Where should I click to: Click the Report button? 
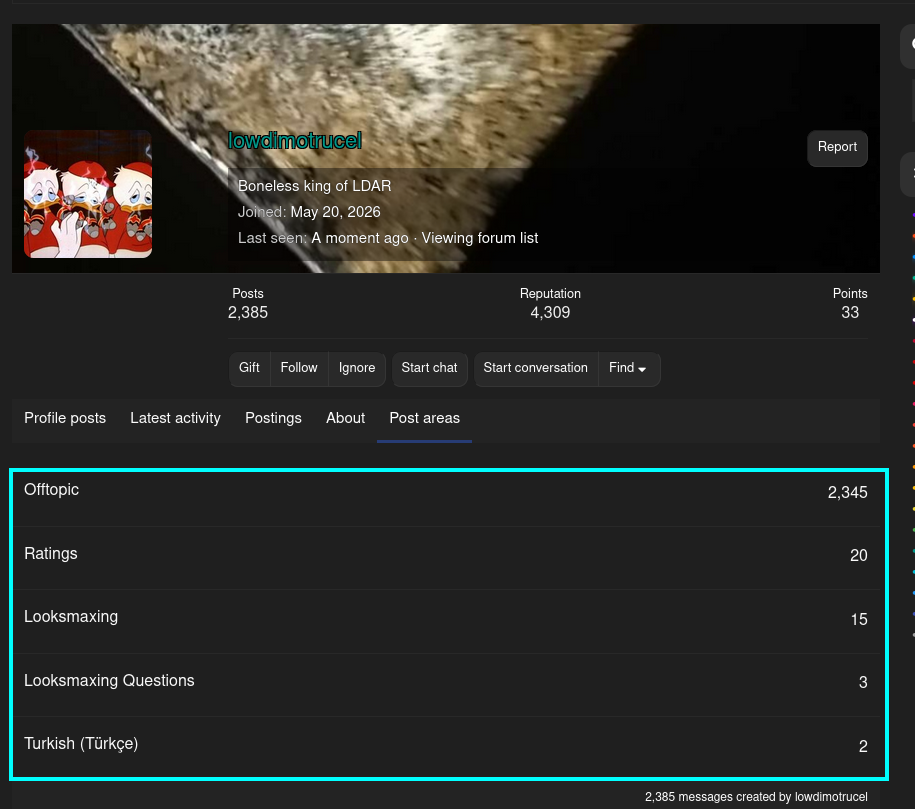(x=837, y=148)
